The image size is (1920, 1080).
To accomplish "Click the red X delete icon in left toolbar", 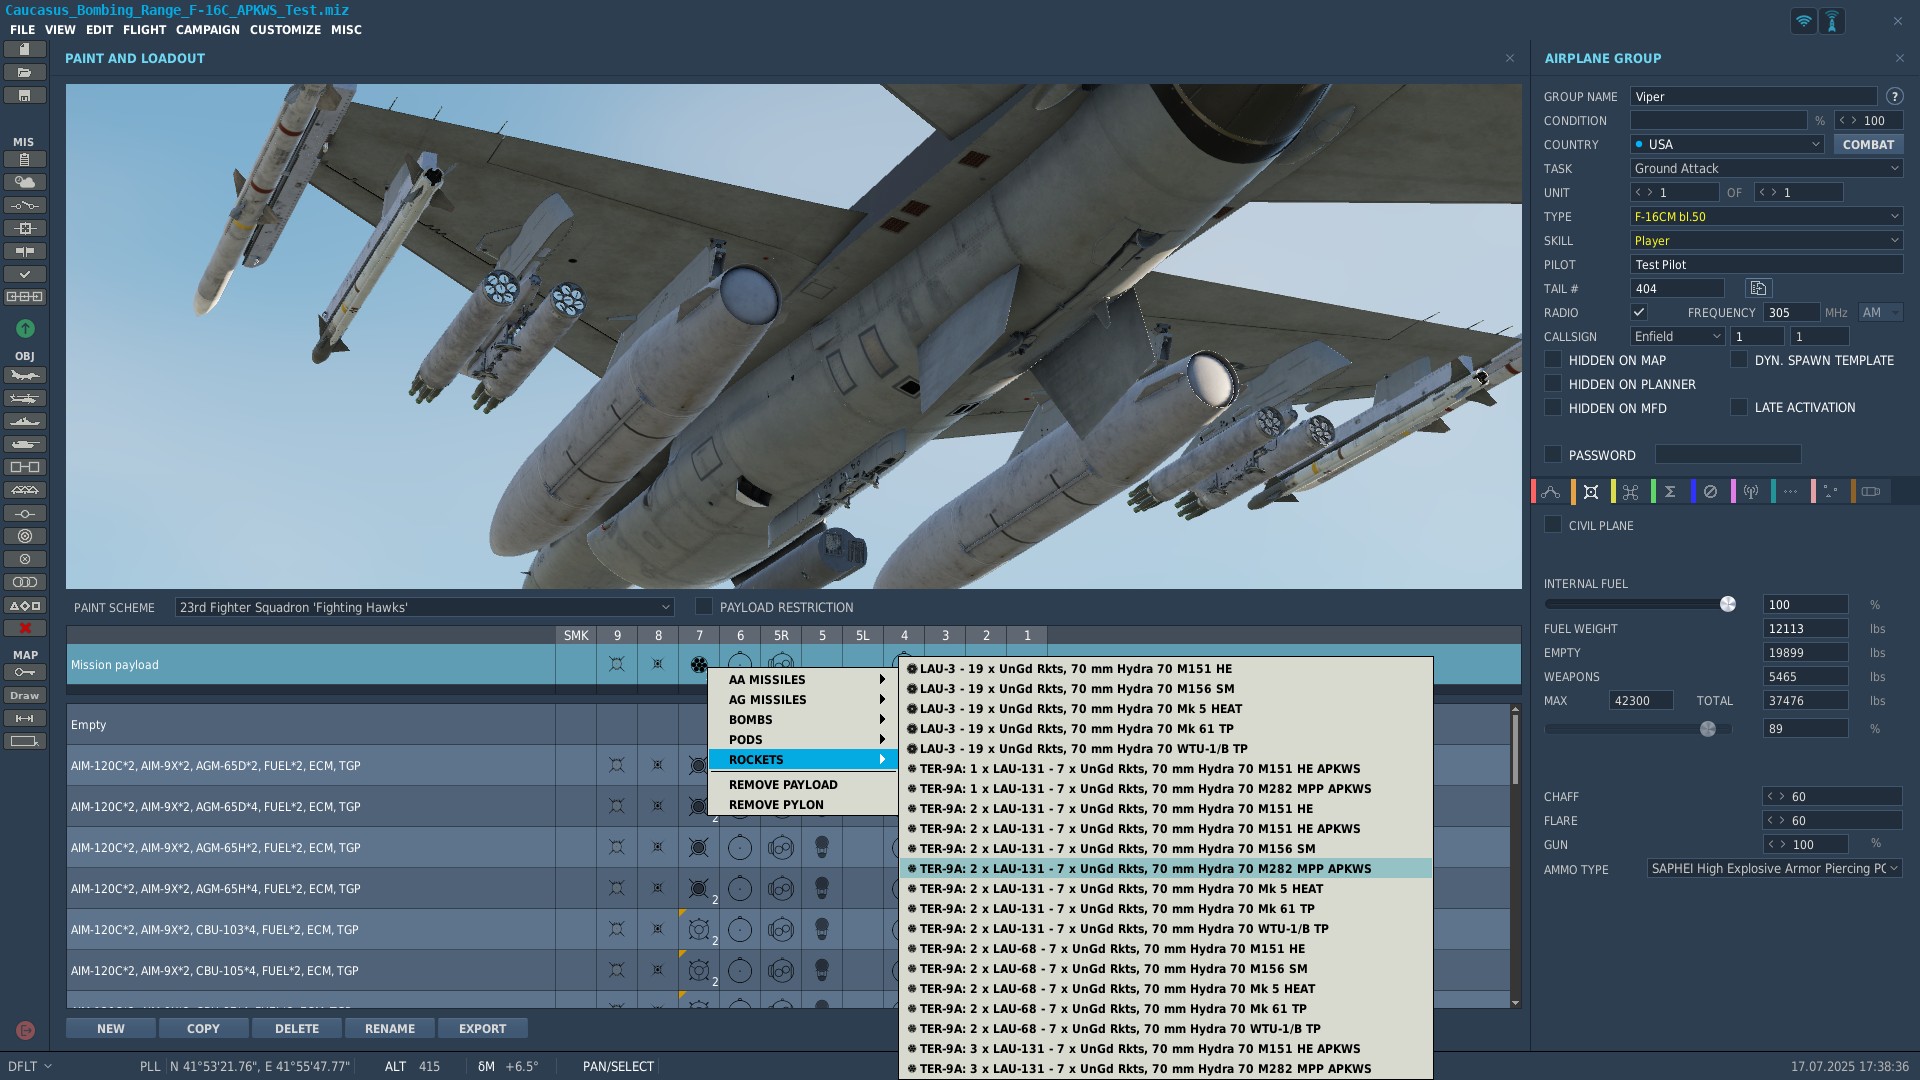I will coord(25,628).
